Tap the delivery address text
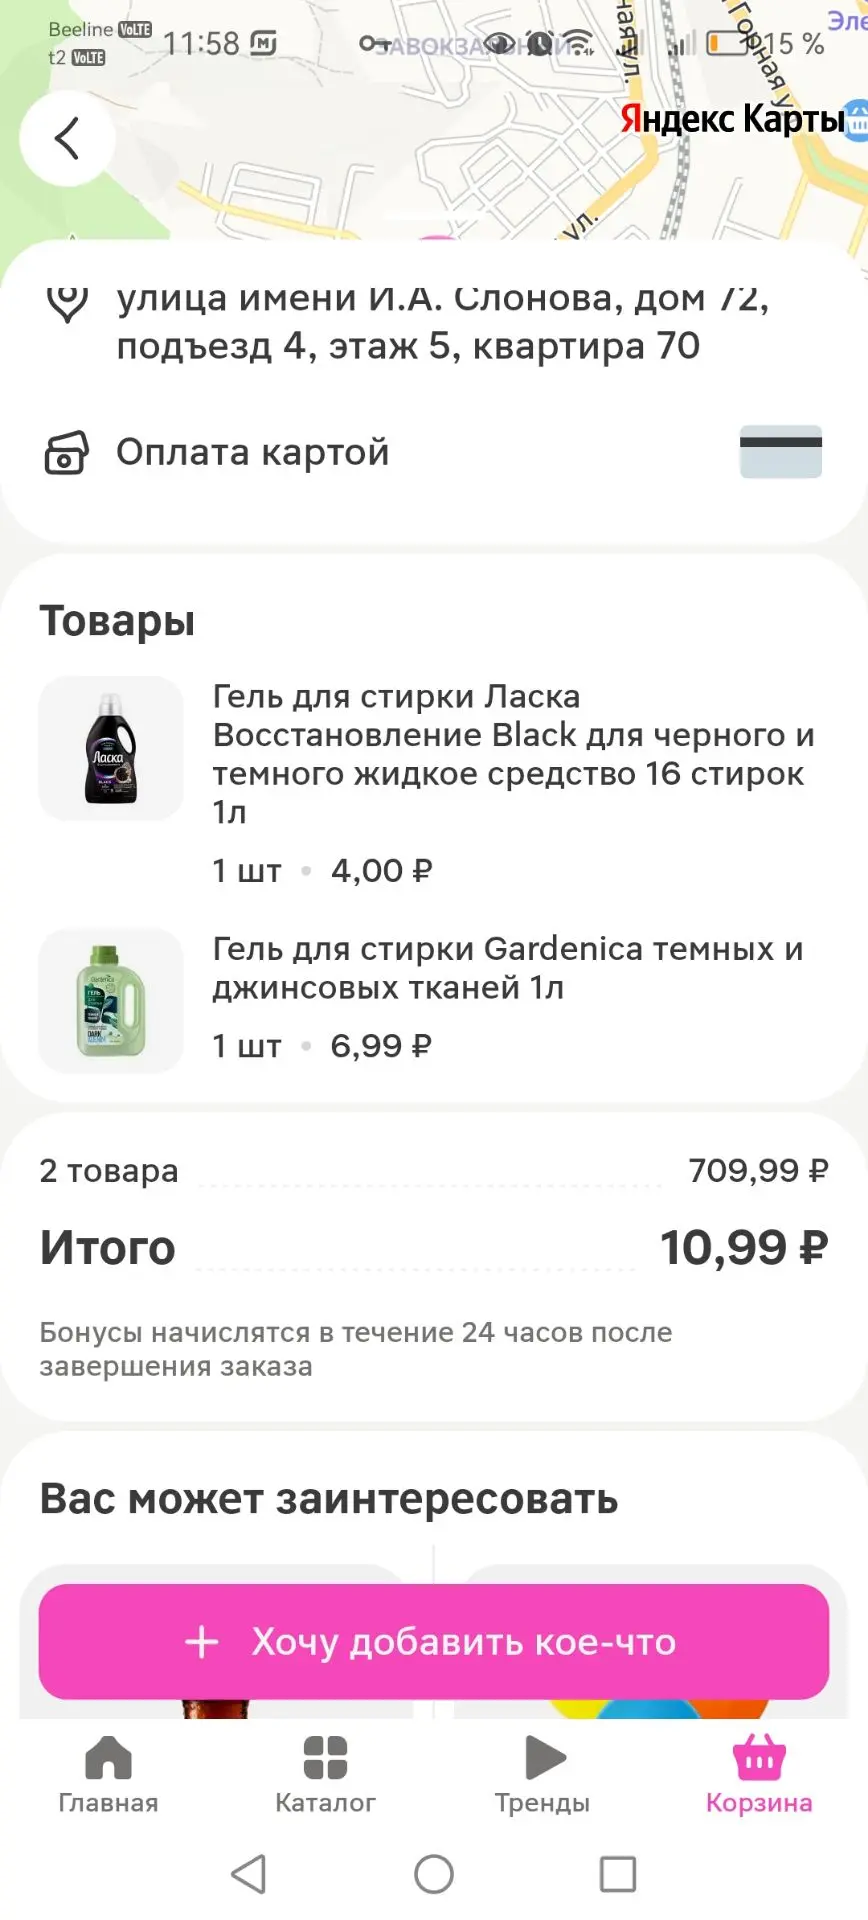 pyautogui.click(x=442, y=322)
